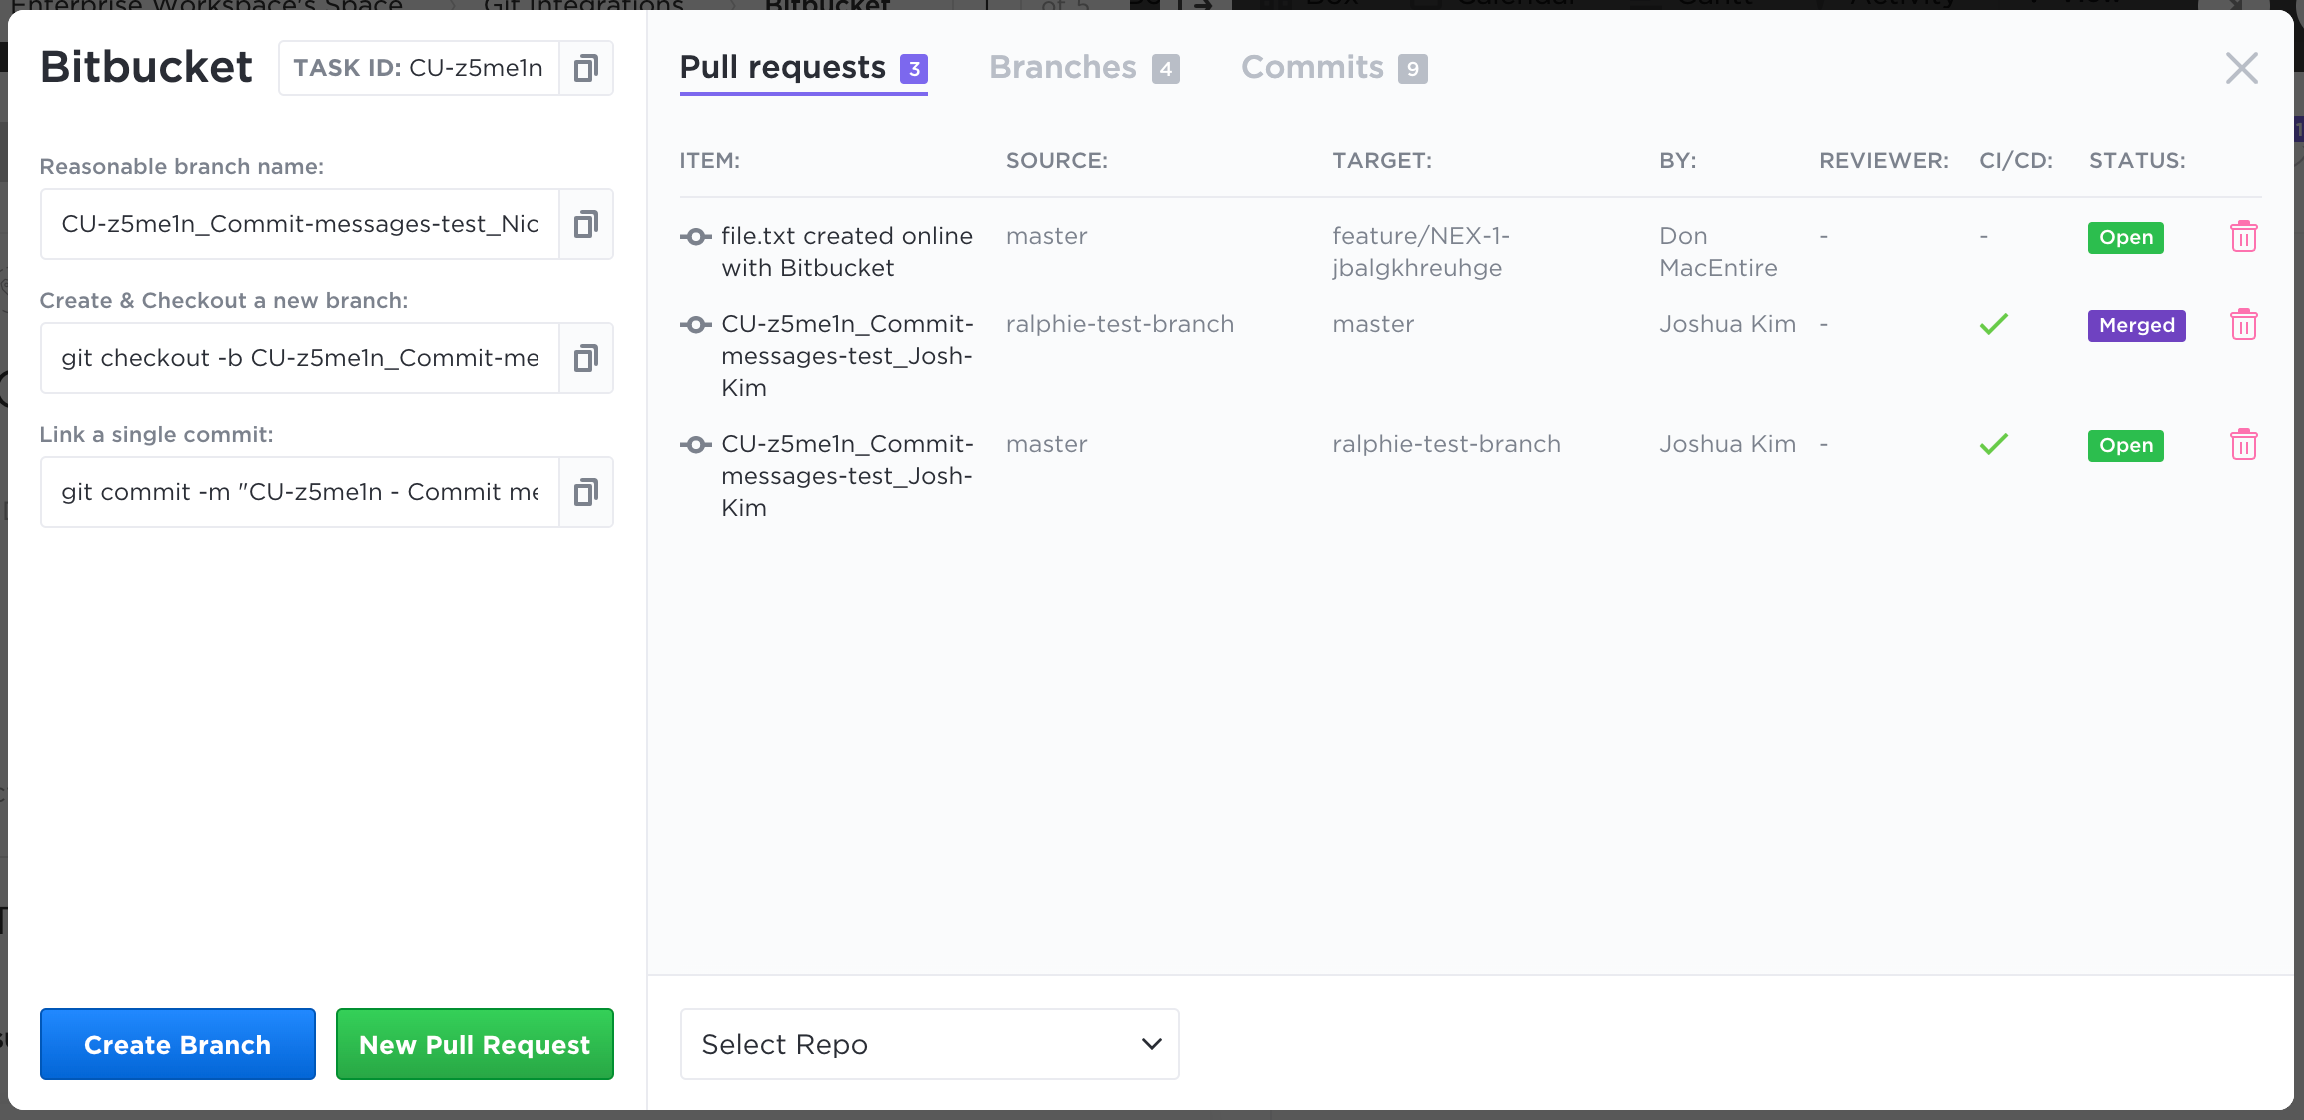The image size is (2304, 1120).
Task: Click the pull request icon beside file.txt item
Action: tap(695, 237)
